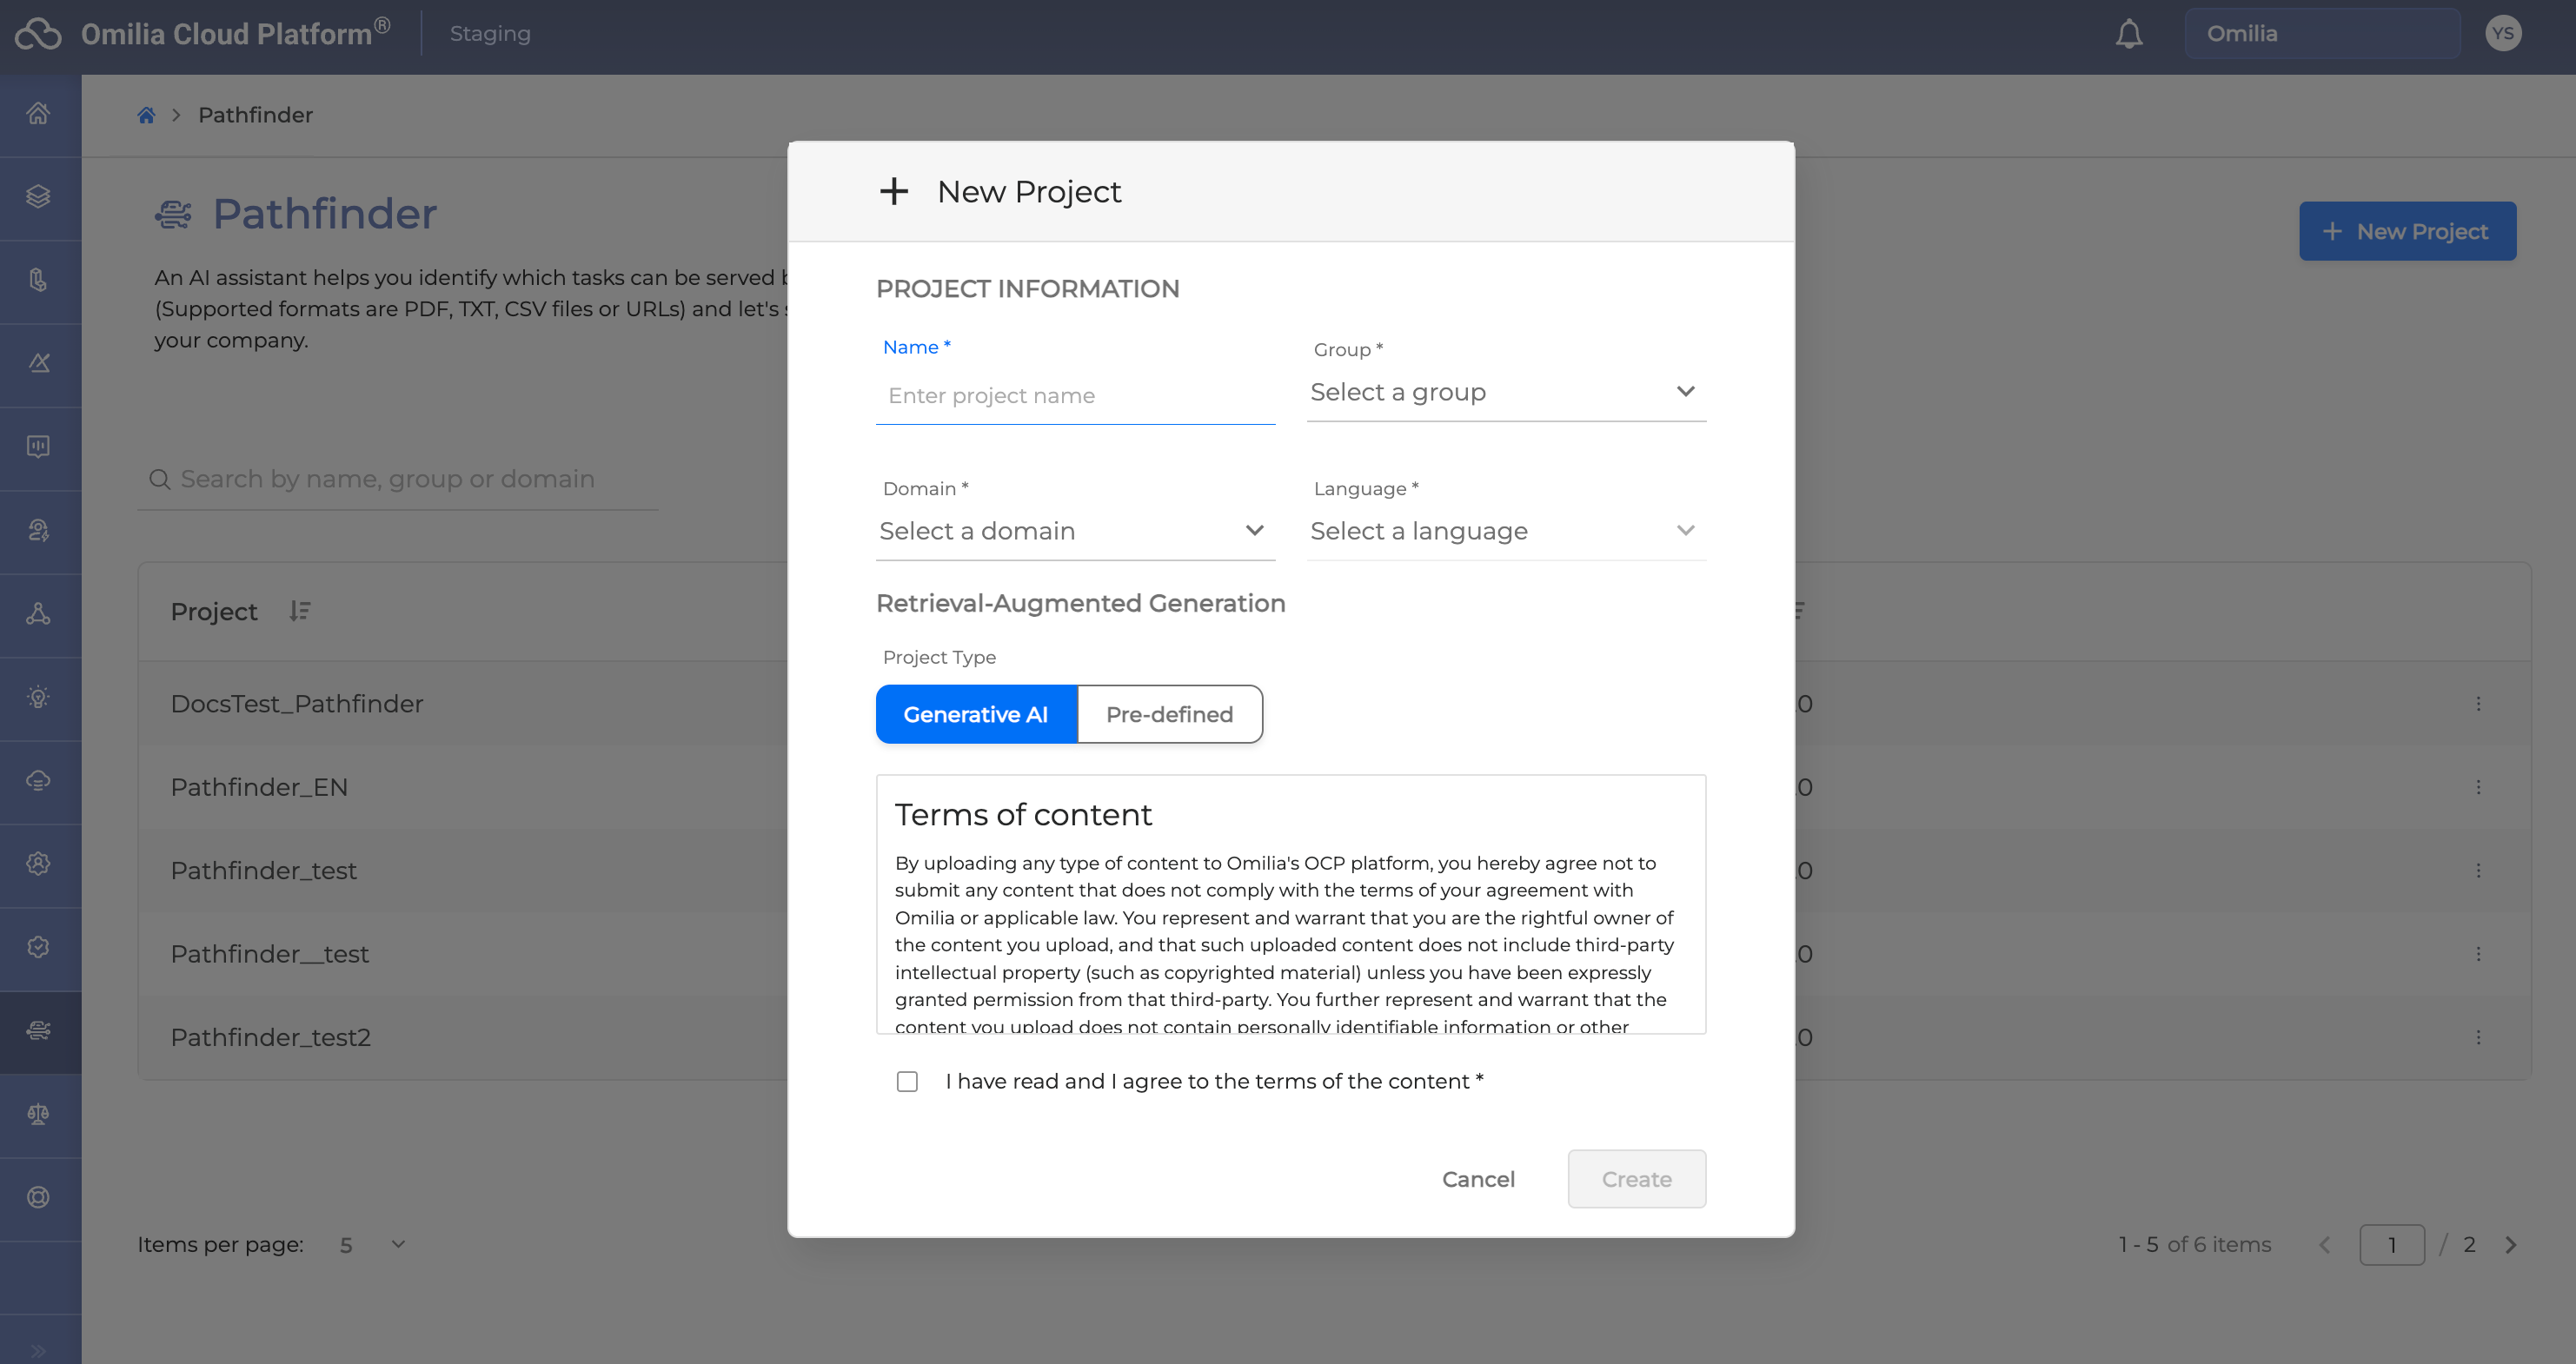This screenshot has width=2576, height=1364.
Task: Open the DocsTest_Pathfinder three-dot menu
Action: pos(2478,704)
